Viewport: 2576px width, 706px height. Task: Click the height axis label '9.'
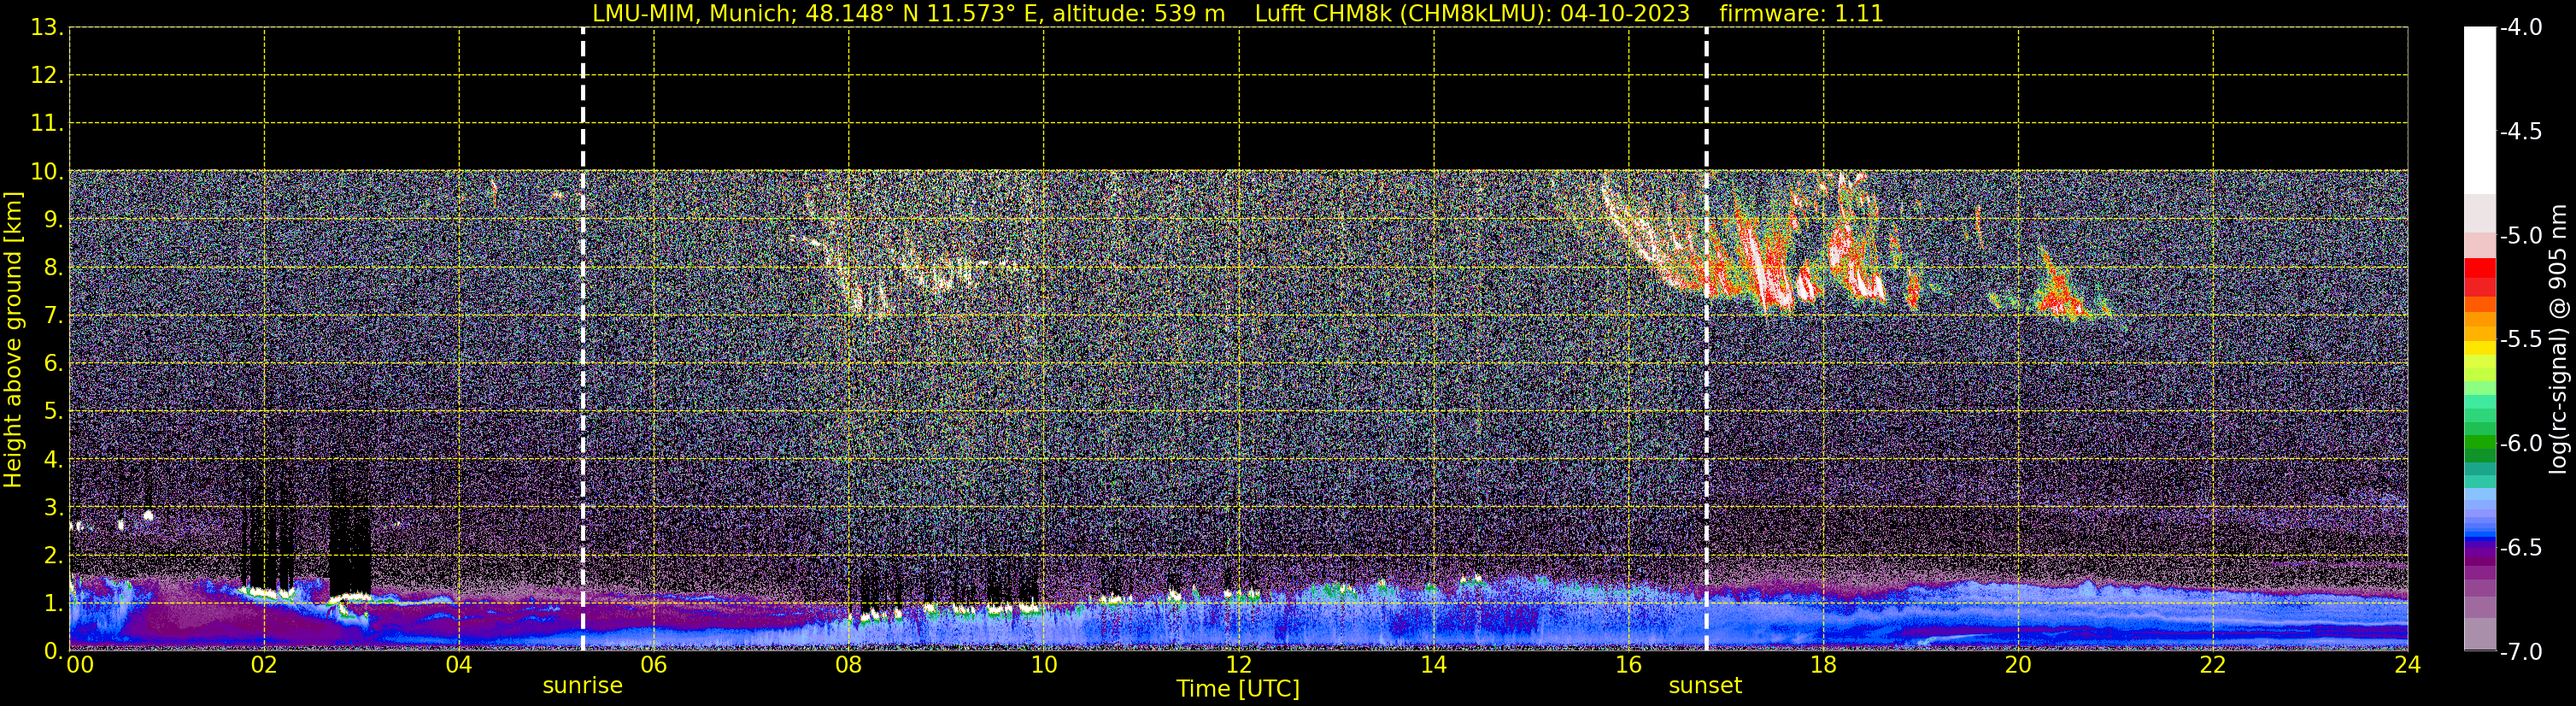point(54,220)
